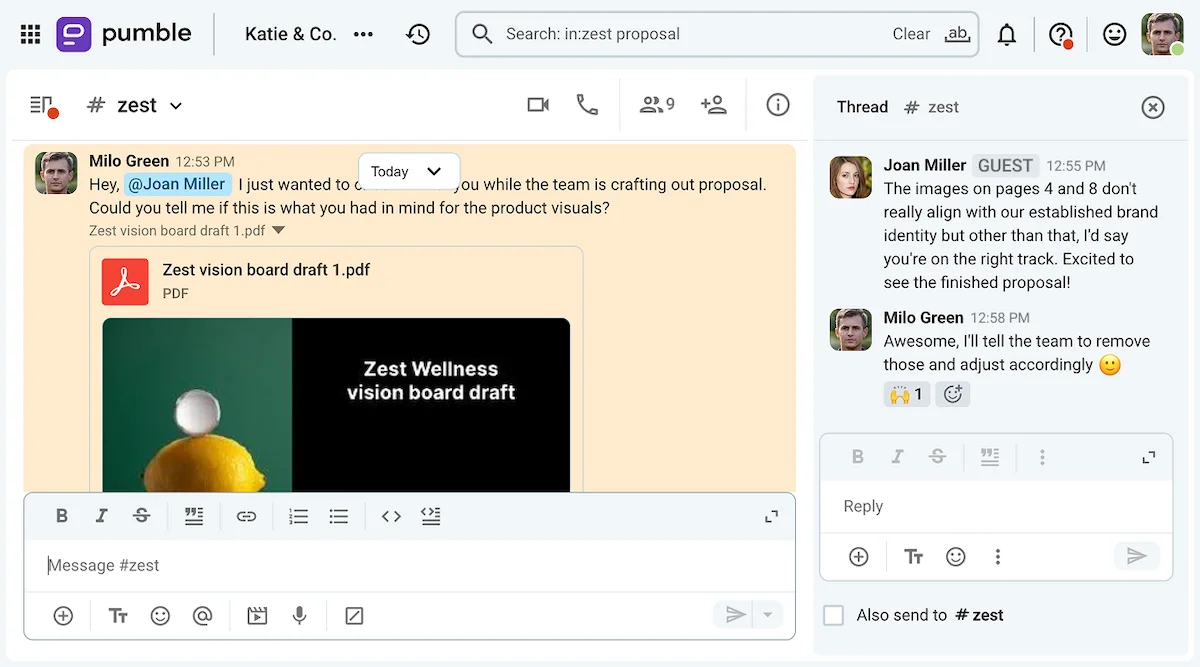The height and width of the screenshot is (667, 1200).
Task: Check the Also send to #zest checkbox
Action: tap(833, 615)
